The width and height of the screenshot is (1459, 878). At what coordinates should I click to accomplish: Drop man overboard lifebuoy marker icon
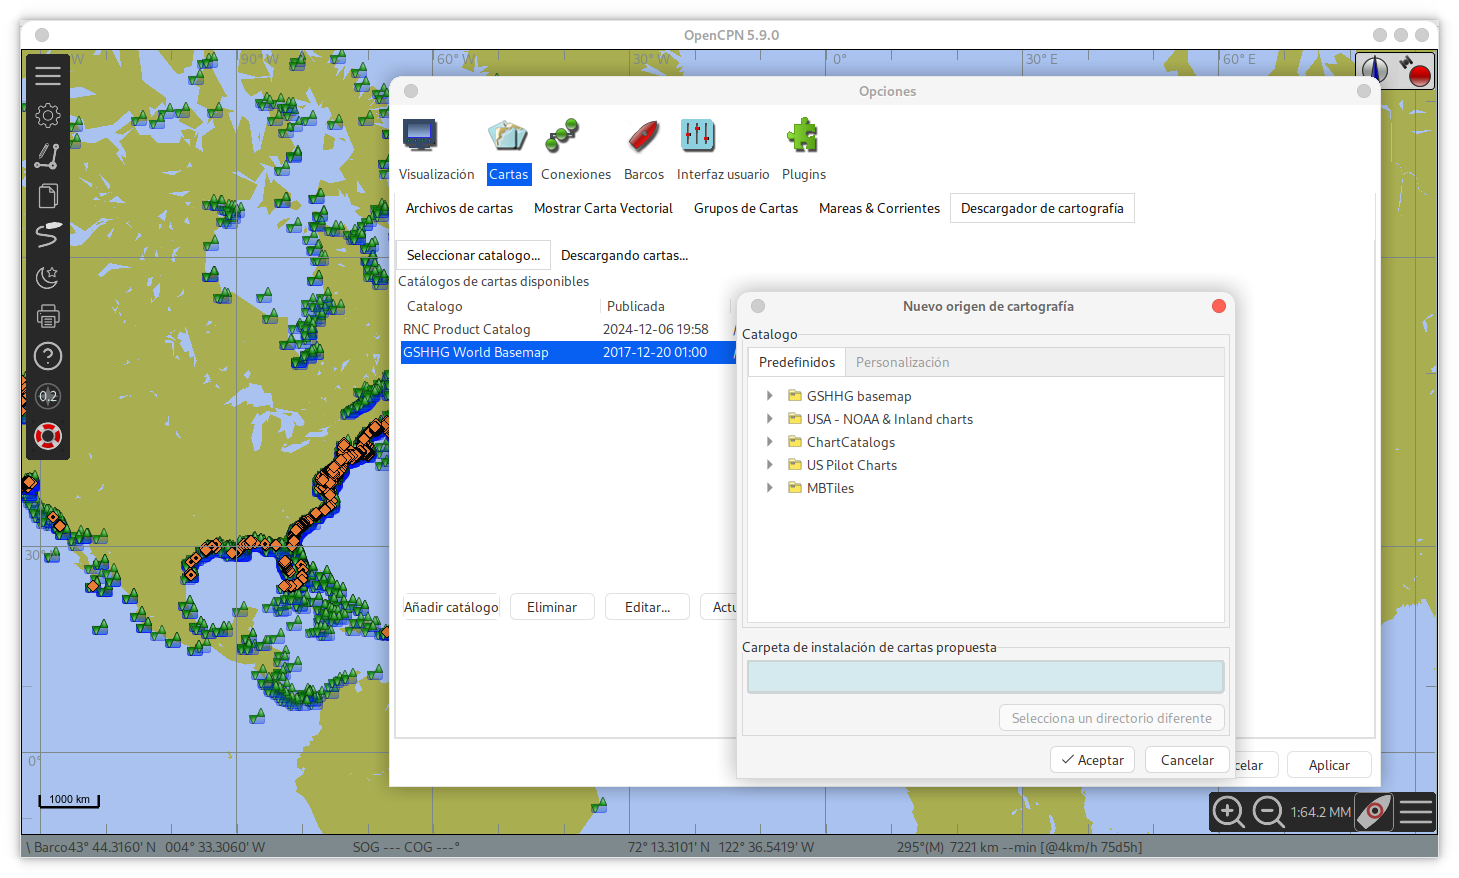[48, 436]
